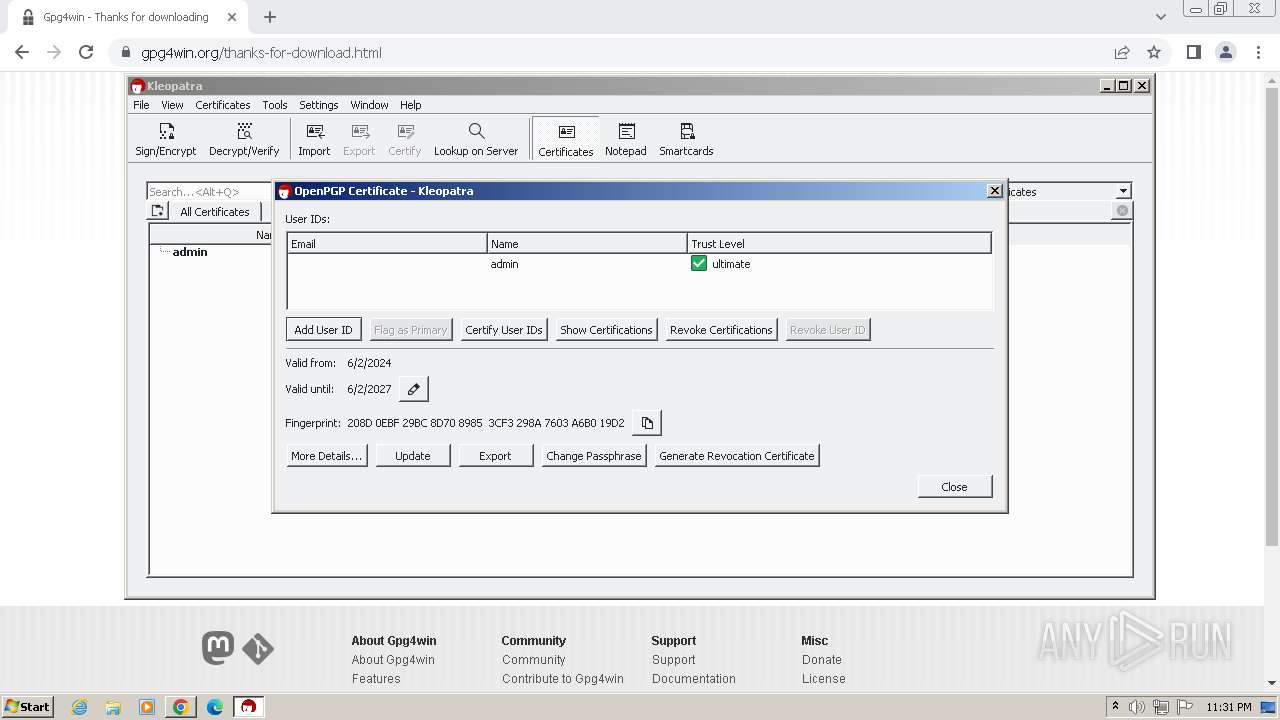Screen dimensions: 1280x720
Task: Bookmark this page with star icon
Action: coord(1154,53)
